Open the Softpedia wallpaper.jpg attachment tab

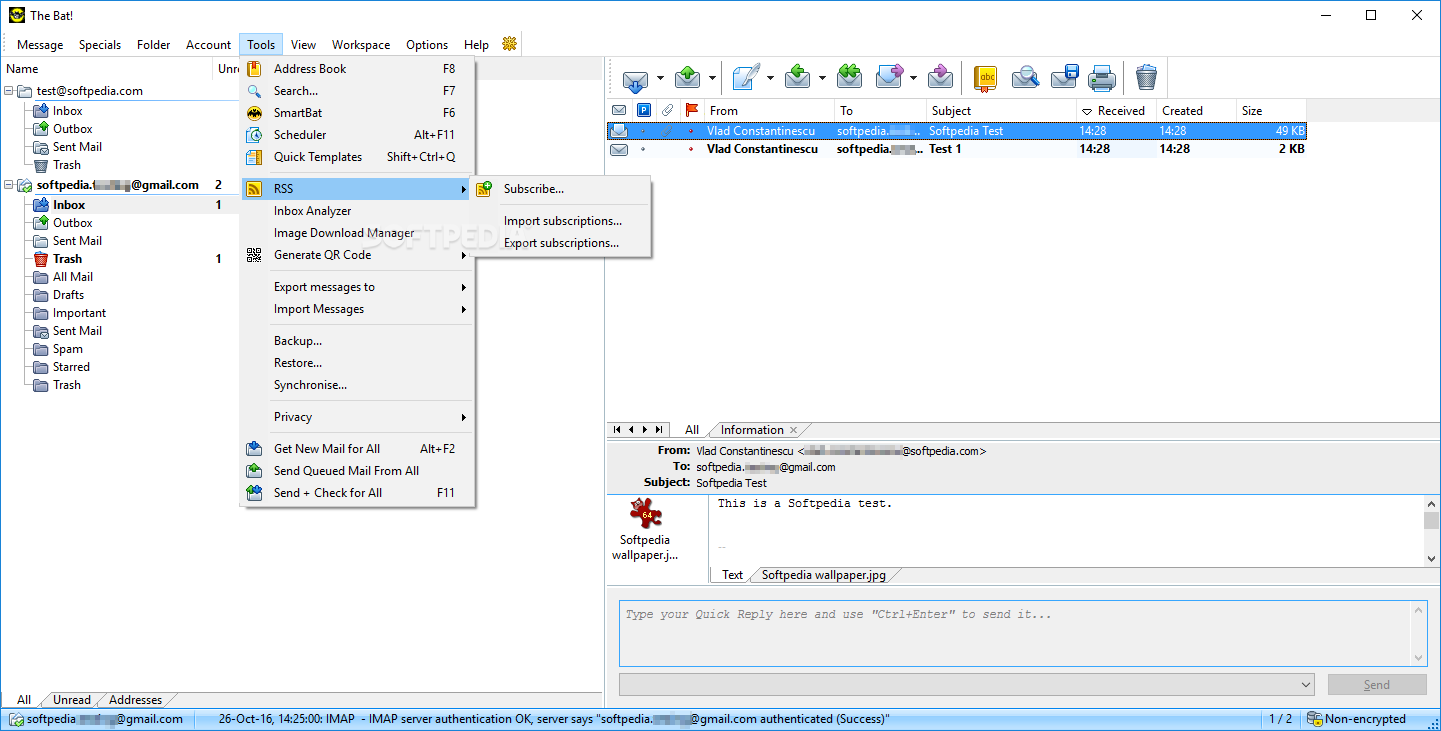[x=823, y=575]
